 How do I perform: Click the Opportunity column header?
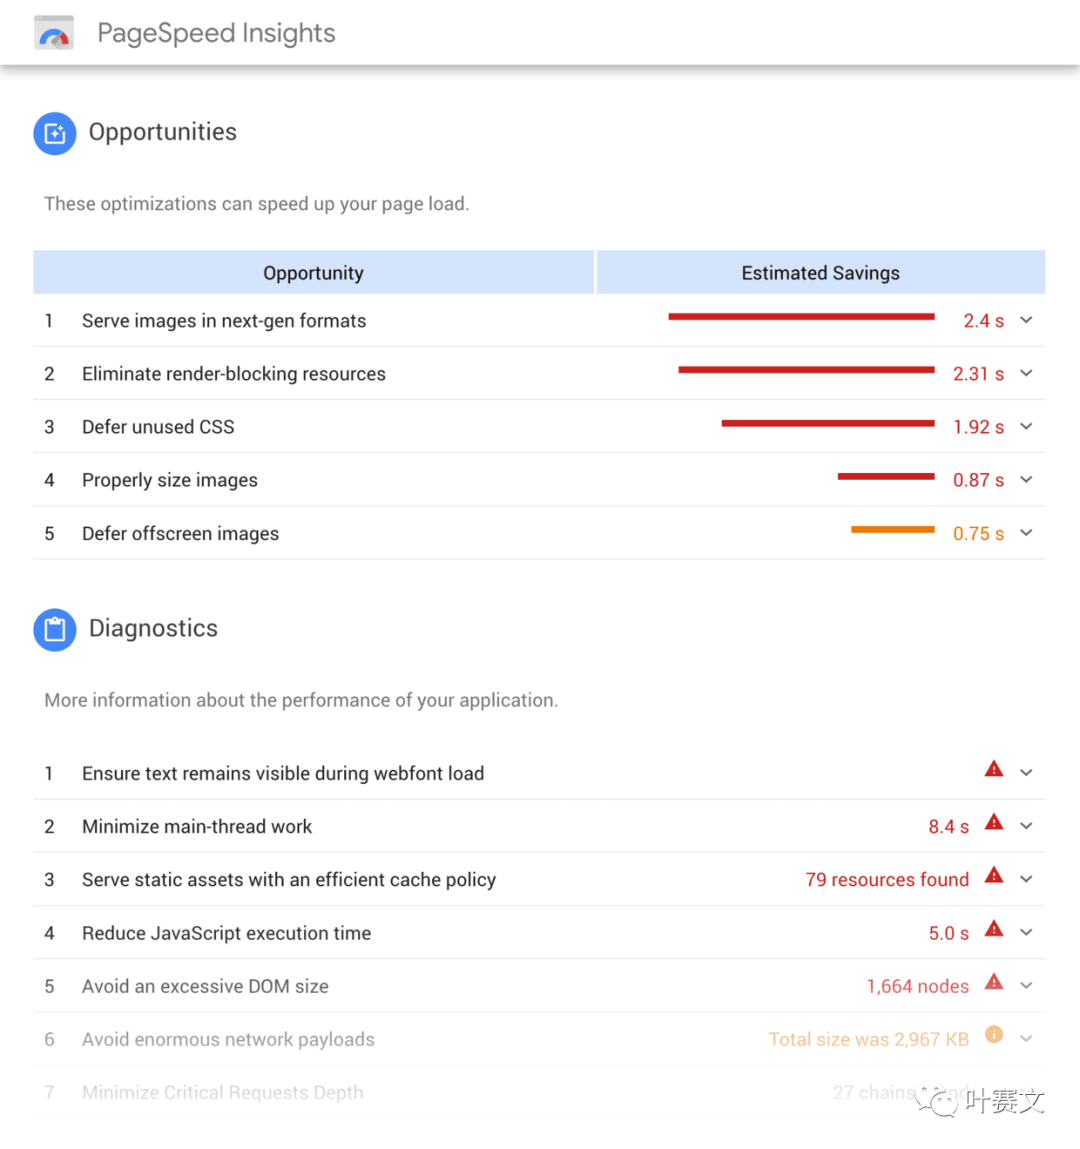tap(313, 273)
